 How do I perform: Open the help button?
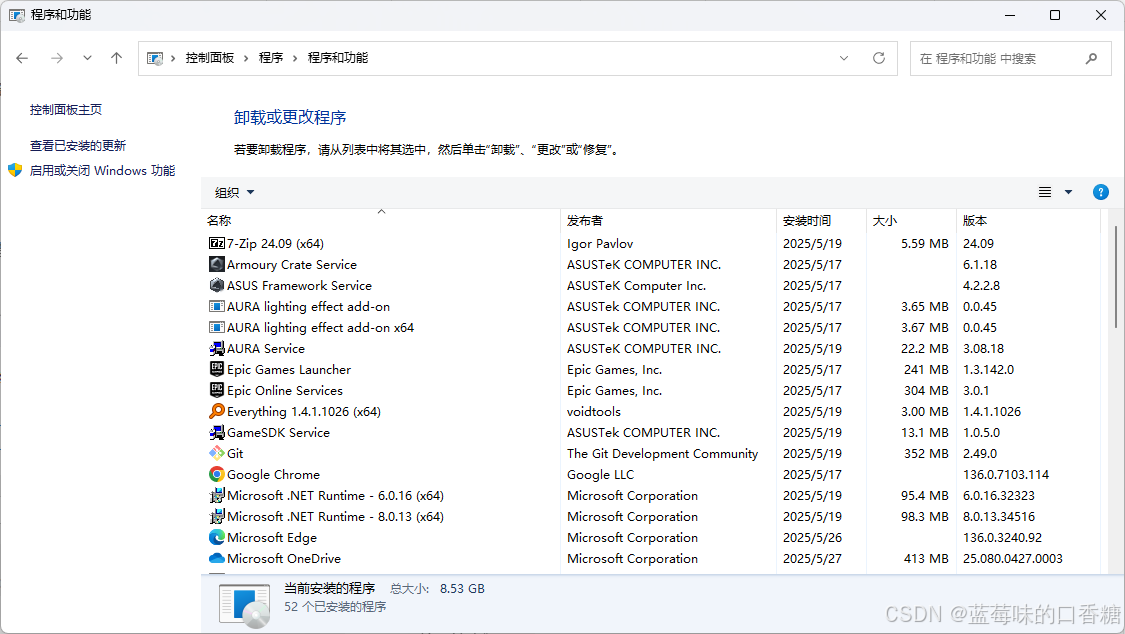point(1101,192)
